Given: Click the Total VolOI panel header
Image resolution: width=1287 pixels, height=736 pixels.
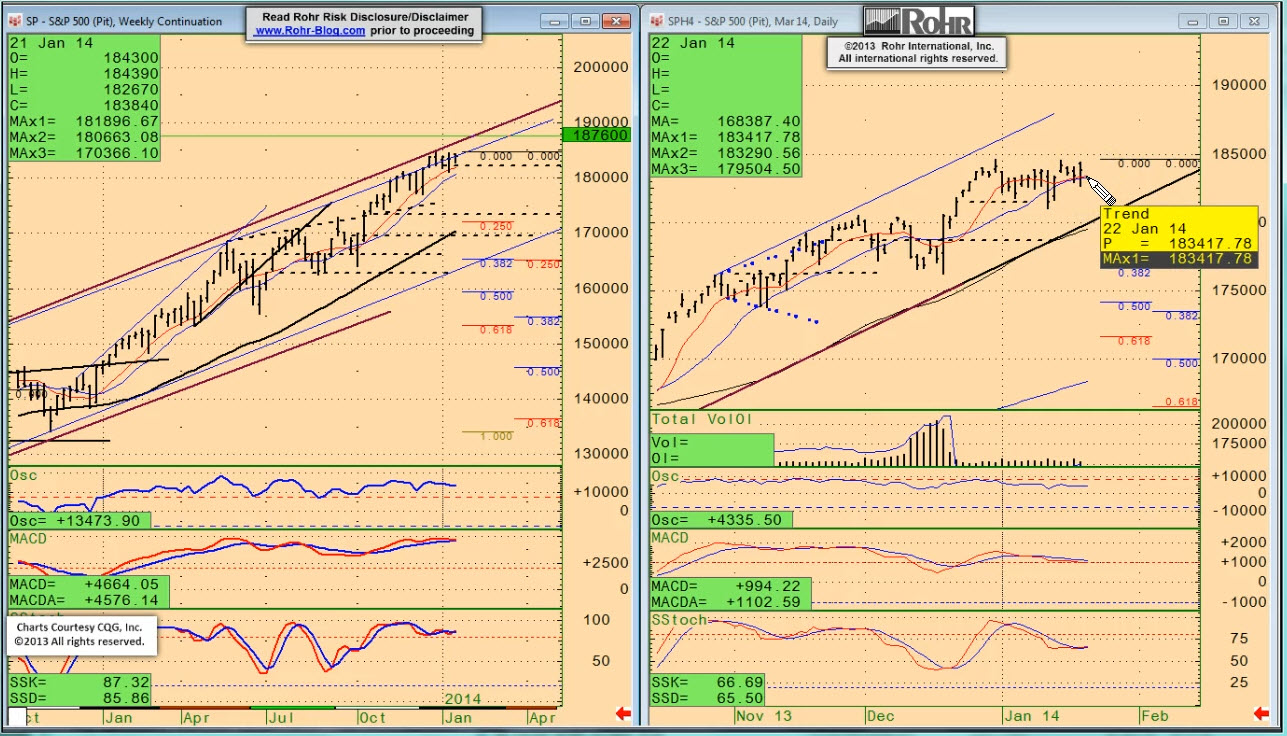Looking at the screenshot, I should click(x=699, y=419).
